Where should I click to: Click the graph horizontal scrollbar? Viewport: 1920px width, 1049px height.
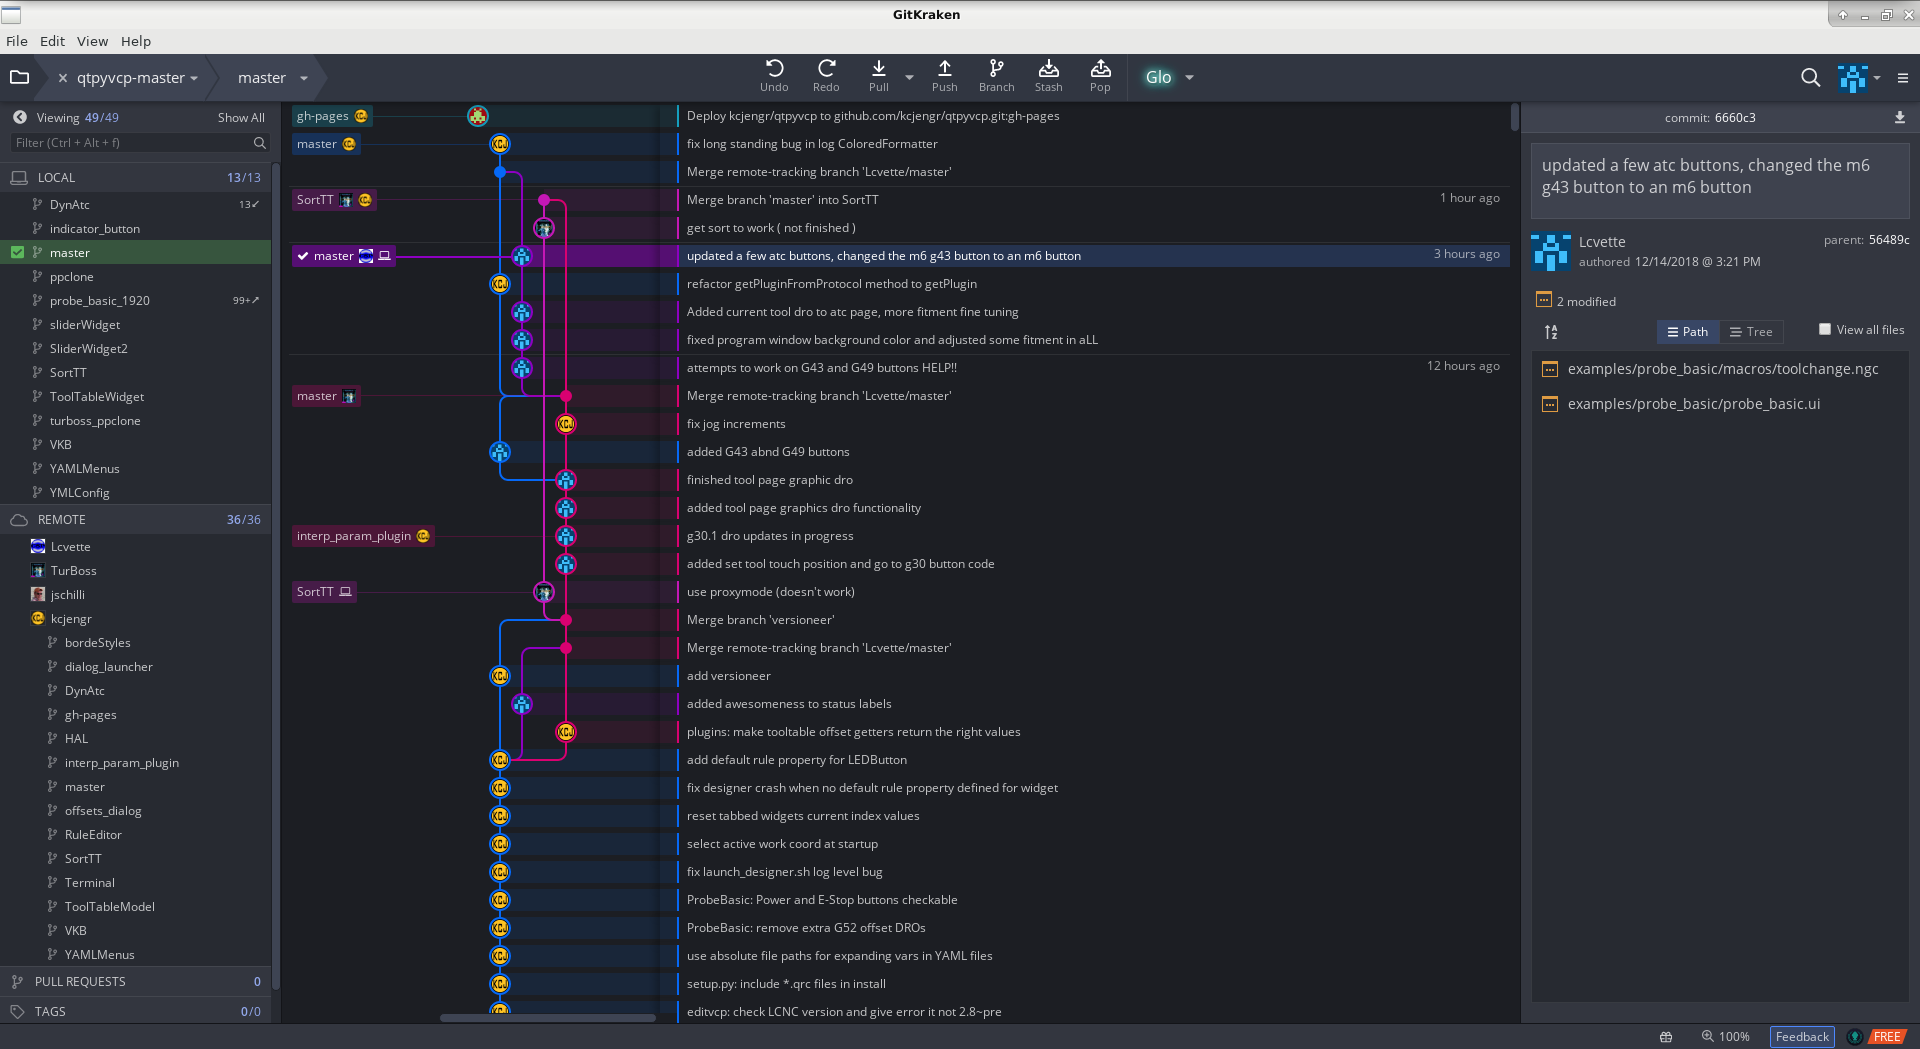click(x=547, y=1018)
